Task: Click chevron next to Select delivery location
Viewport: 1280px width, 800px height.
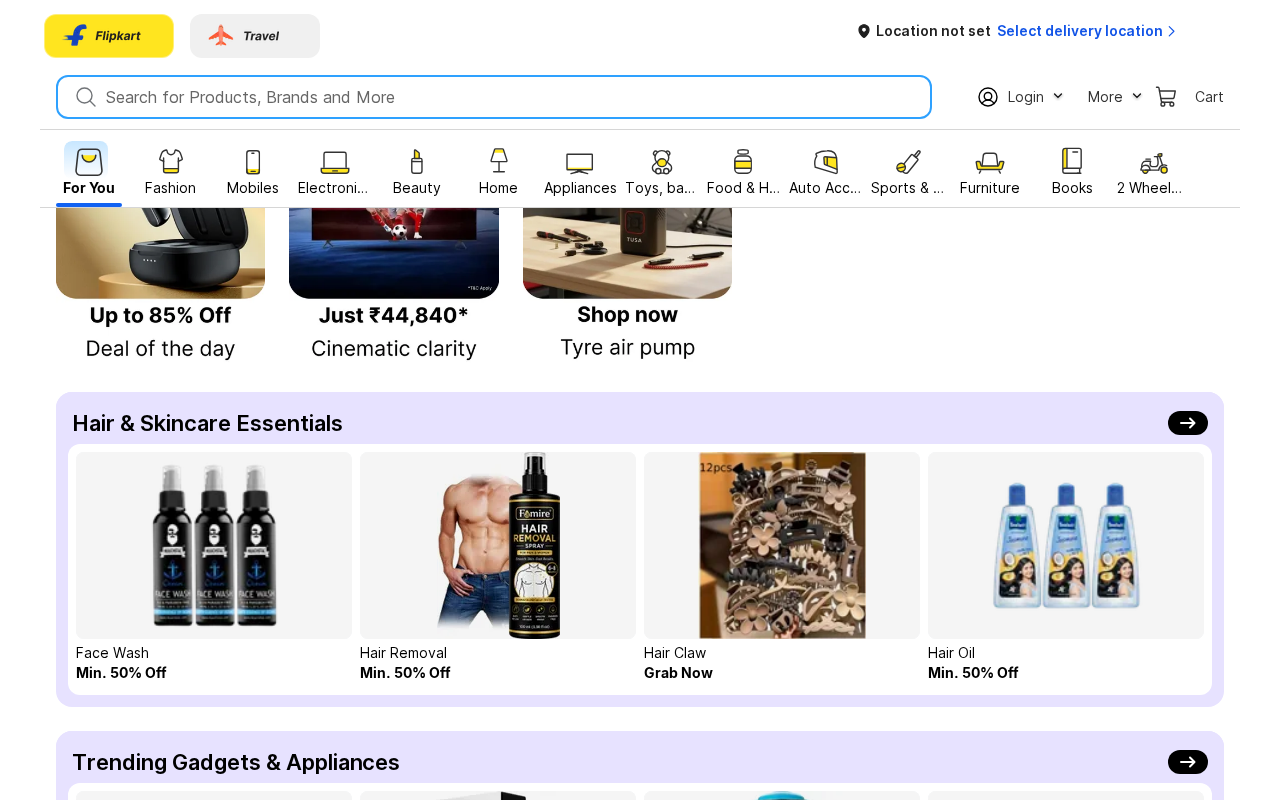Action: [x=1172, y=31]
